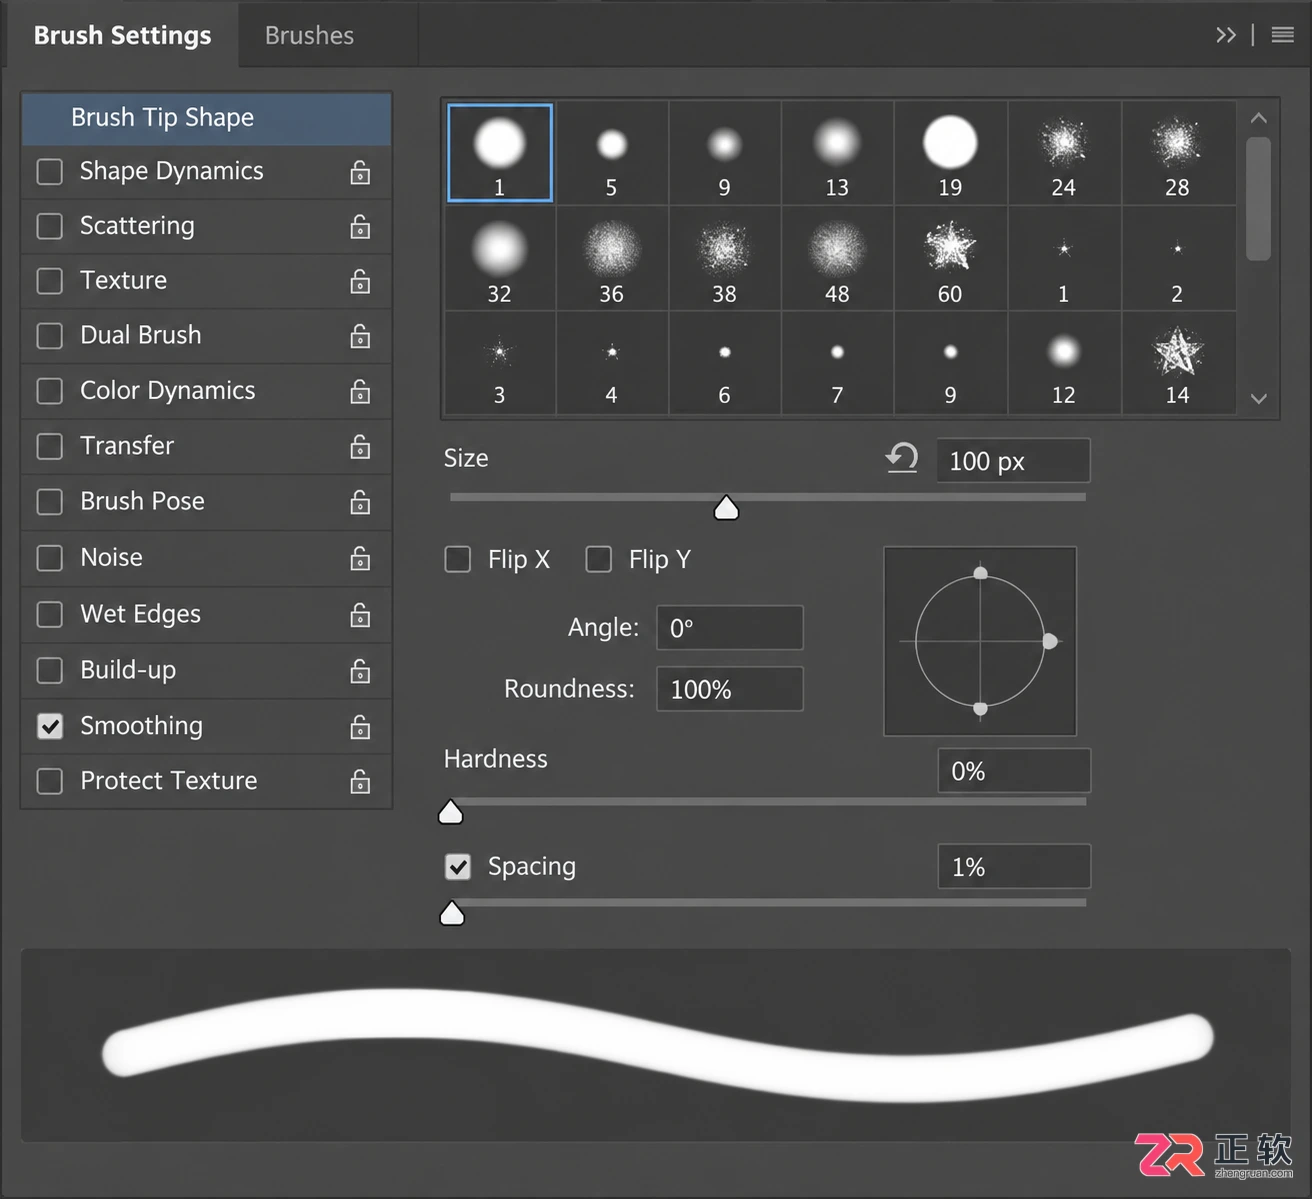Toggle the lock icon beside Color Dynamics
Viewport: 1312px width, 1199px height.
(360, 391)
